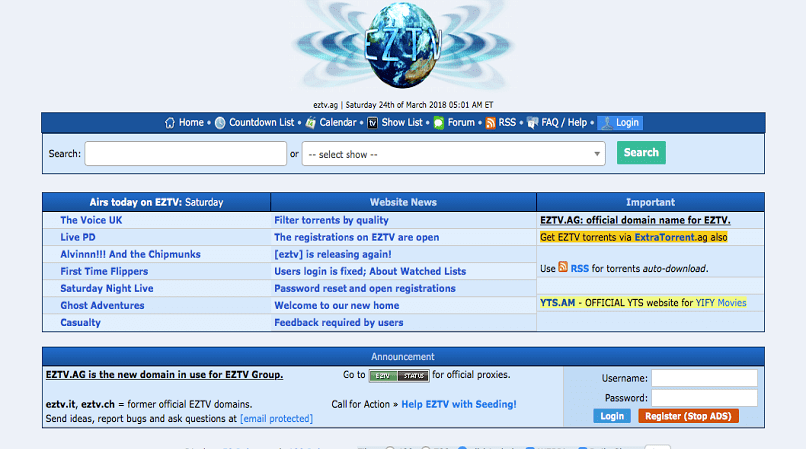Open the Show List menu item
The image size is (806, 449).
tap(402, 122)
